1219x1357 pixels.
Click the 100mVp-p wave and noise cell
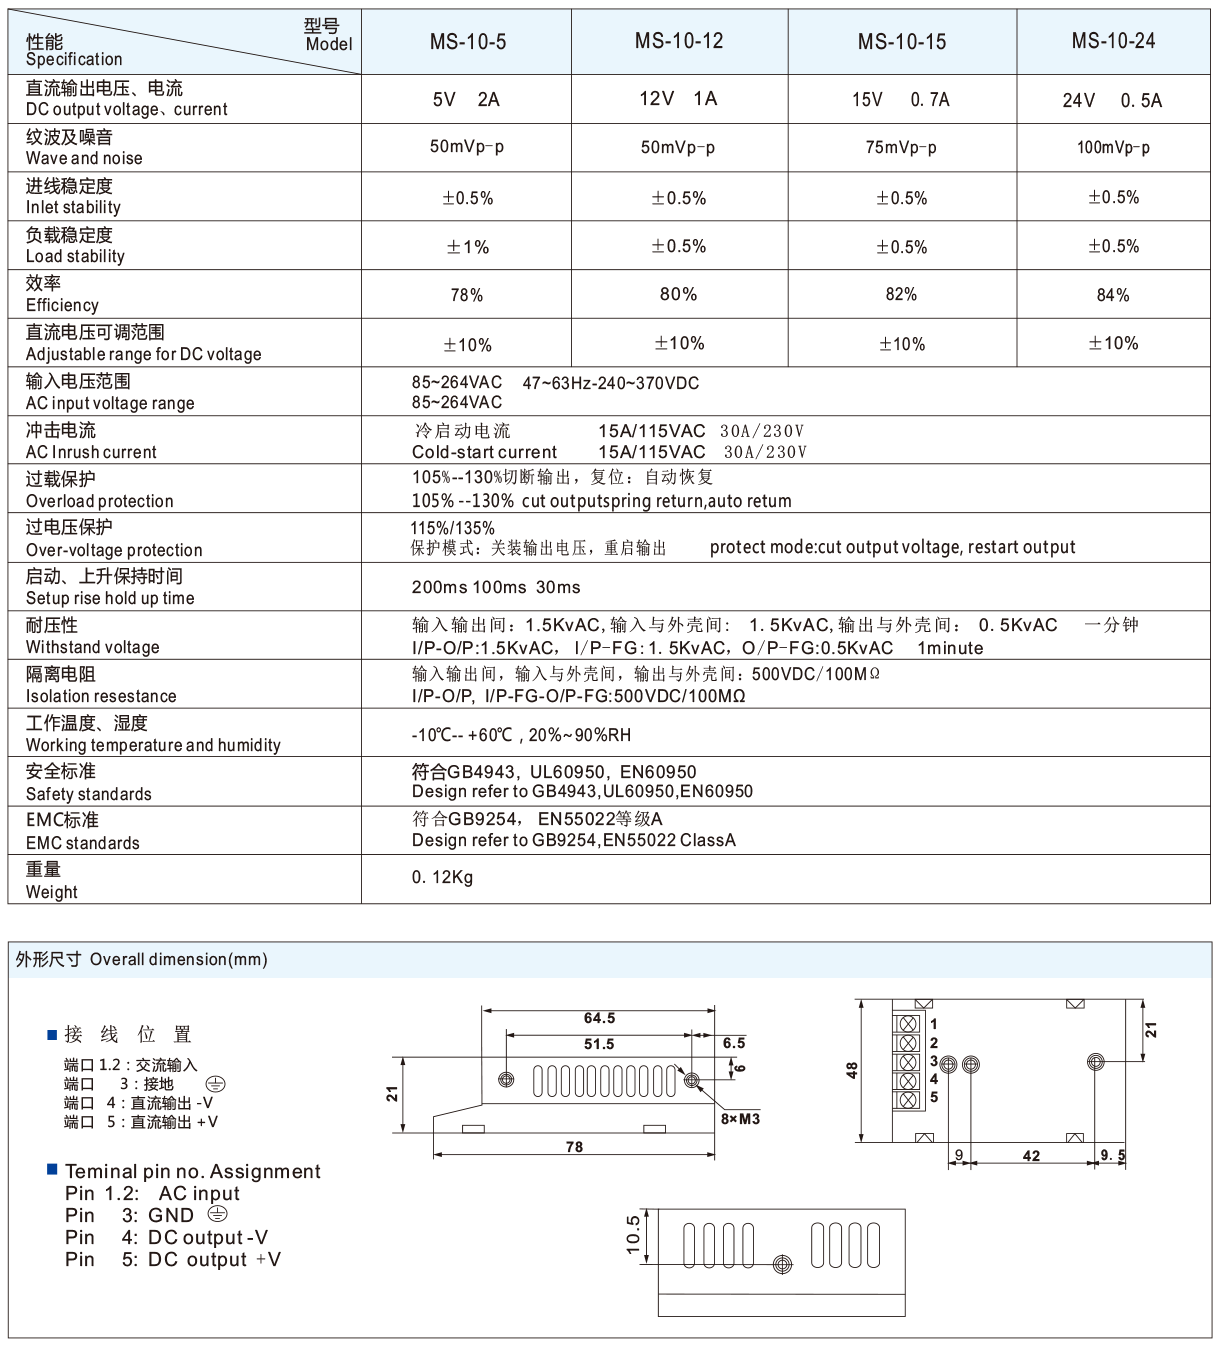pyautogui.click(x=1113, y=148)
